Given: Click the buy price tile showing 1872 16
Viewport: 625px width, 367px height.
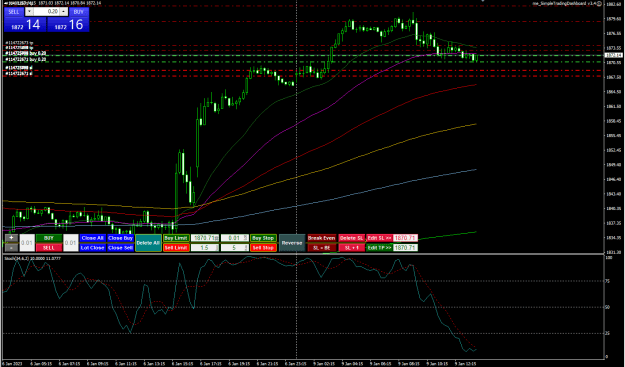Looking at the screenshot, I should pos(68,25).
